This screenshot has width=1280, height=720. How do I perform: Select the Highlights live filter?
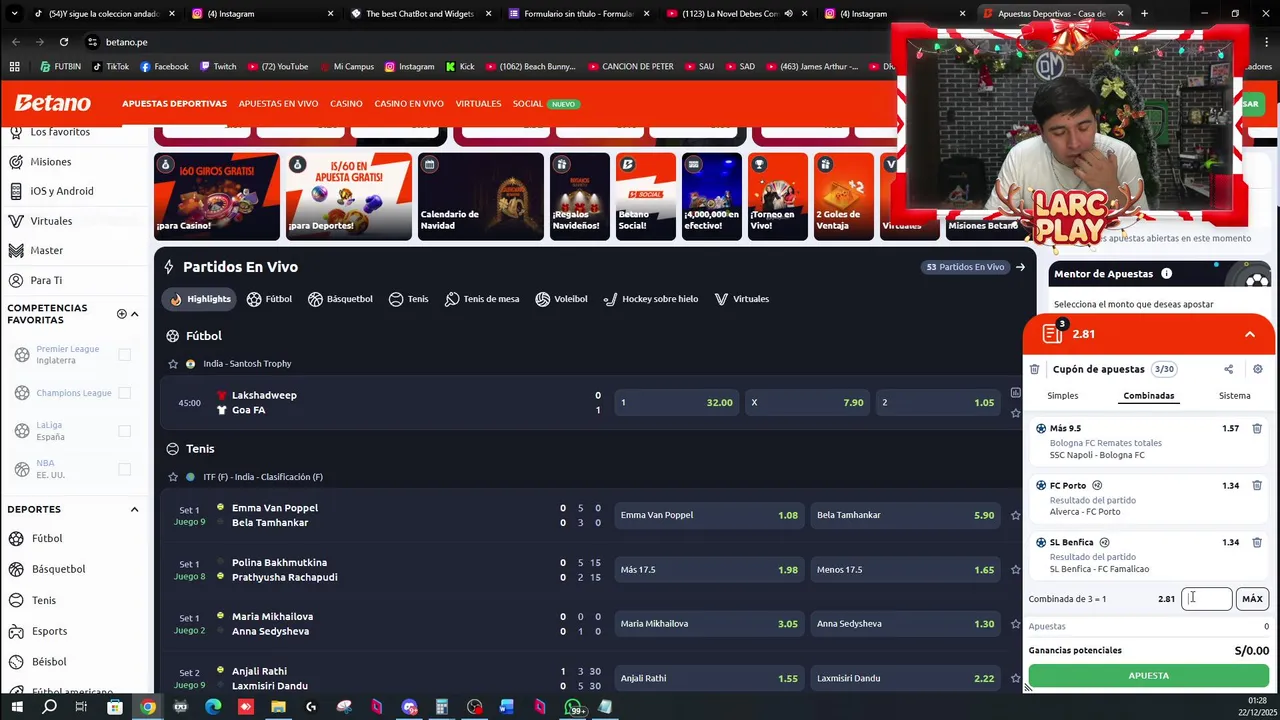(201, 299)
